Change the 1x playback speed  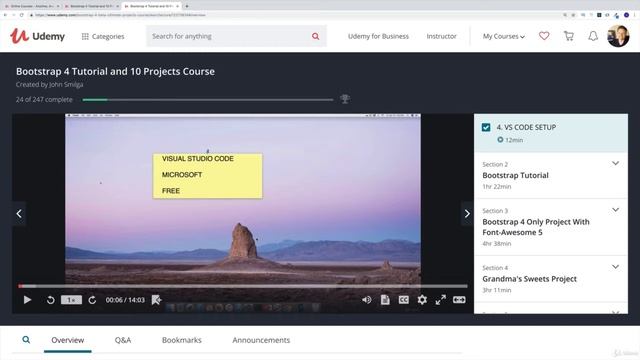71,300
